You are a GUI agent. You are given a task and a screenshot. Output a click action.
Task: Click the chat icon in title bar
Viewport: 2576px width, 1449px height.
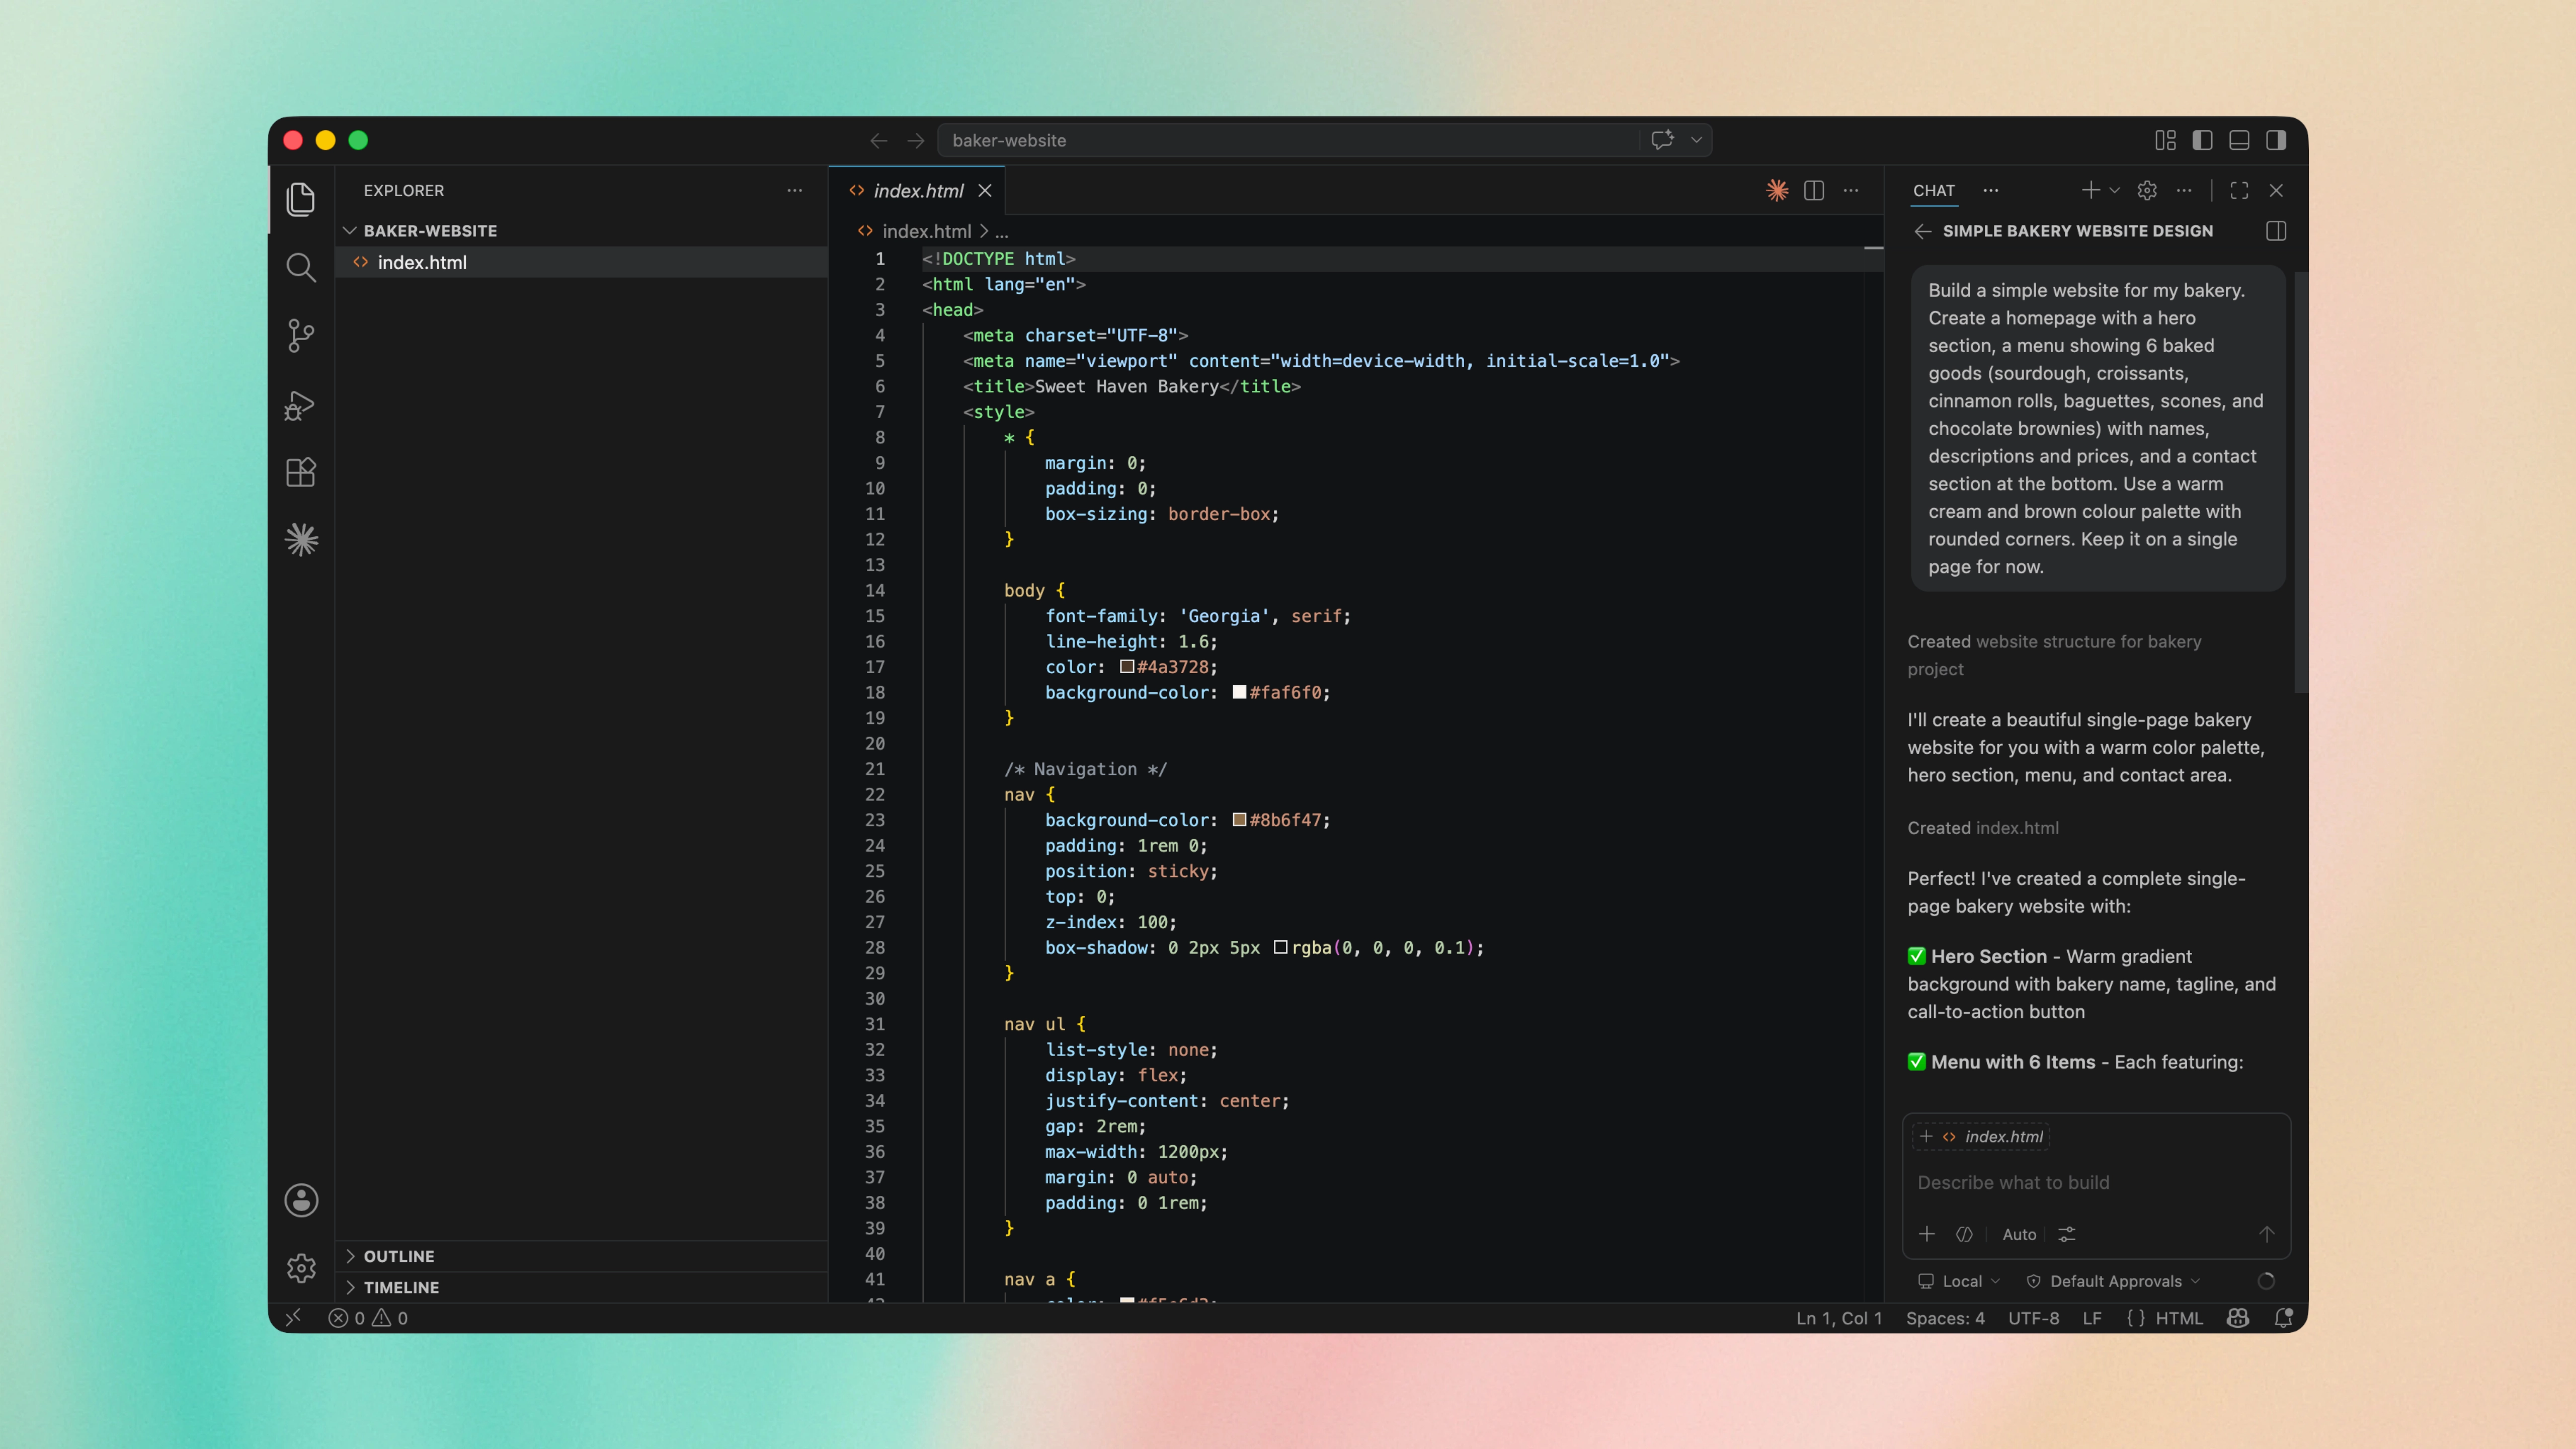(1662, 140)
